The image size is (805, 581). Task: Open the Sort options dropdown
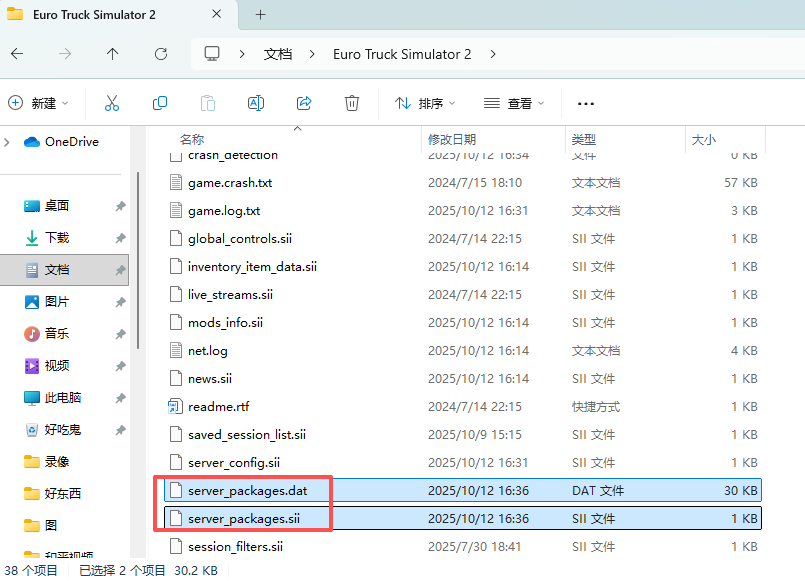[x=425, y=103]
